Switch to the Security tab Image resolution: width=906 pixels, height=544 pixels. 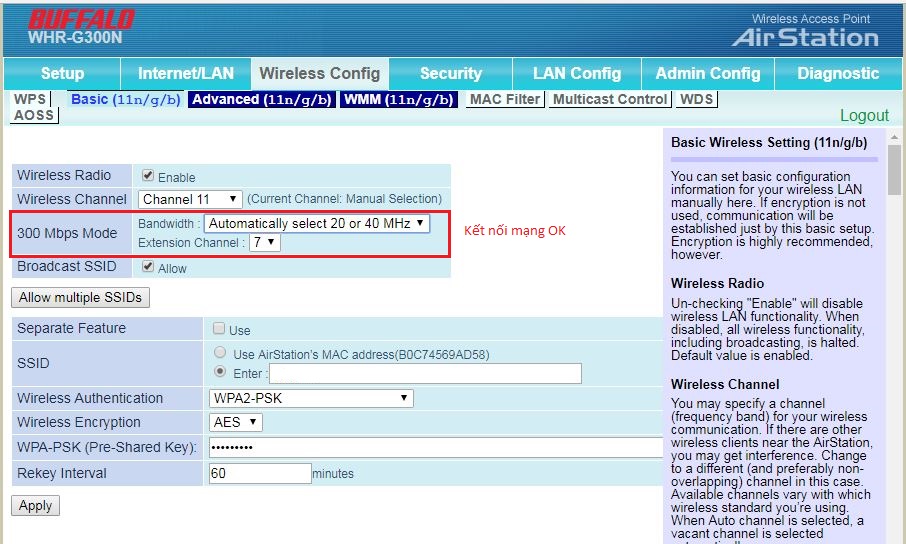[x=451, y=73]
